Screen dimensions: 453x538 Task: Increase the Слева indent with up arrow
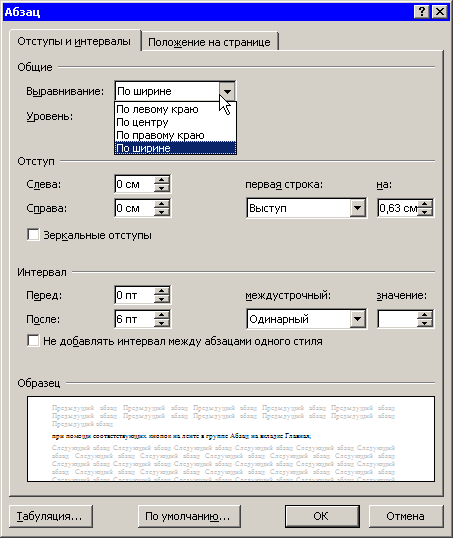click(162, 180)
